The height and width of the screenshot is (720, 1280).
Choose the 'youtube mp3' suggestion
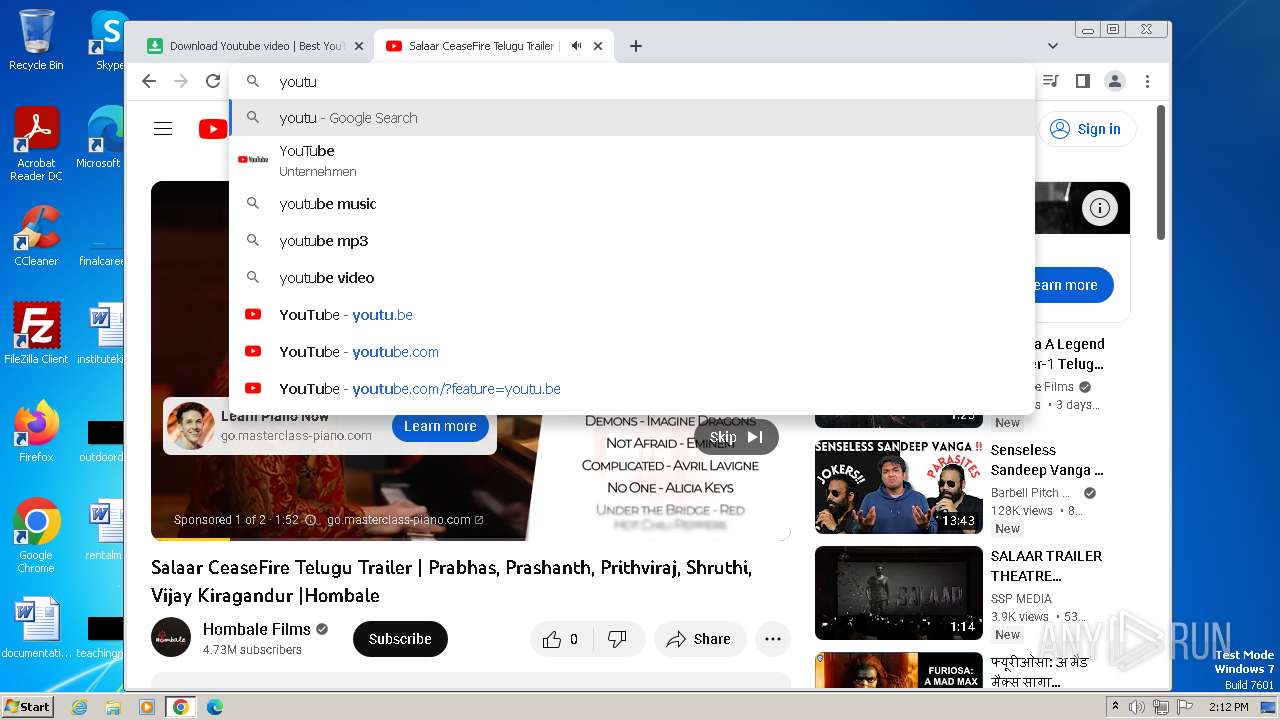(x=632, y=241)
